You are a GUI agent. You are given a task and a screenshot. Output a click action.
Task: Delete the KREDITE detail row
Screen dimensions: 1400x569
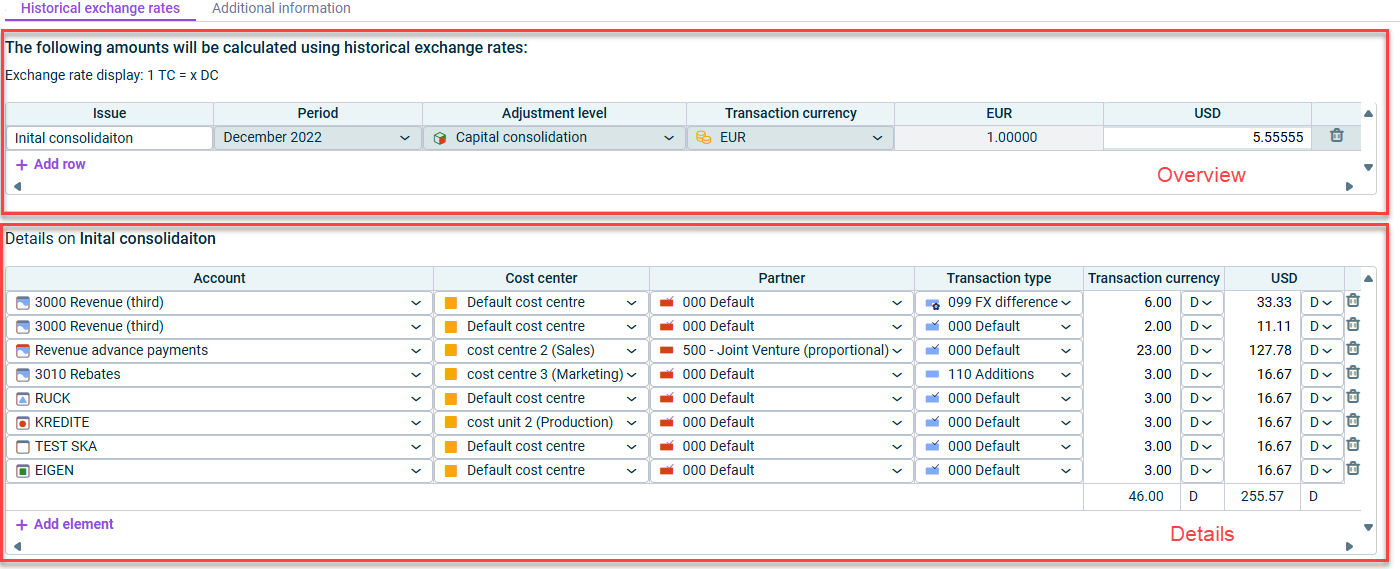(1353, 421)
